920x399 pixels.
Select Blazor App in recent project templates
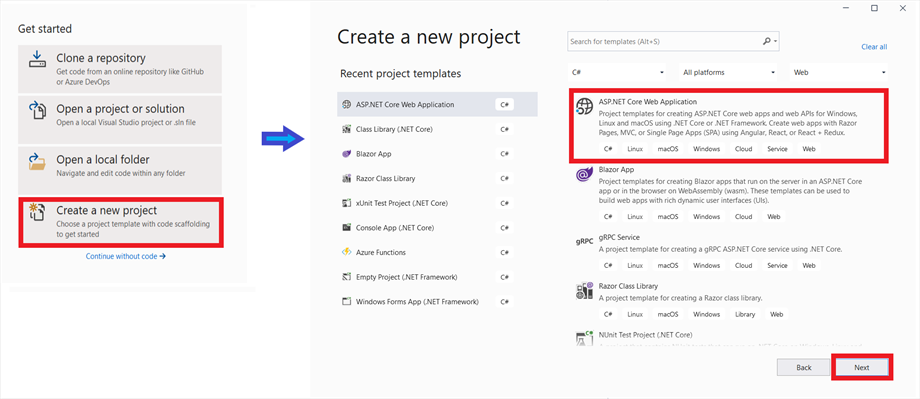[x=437, y=154]
